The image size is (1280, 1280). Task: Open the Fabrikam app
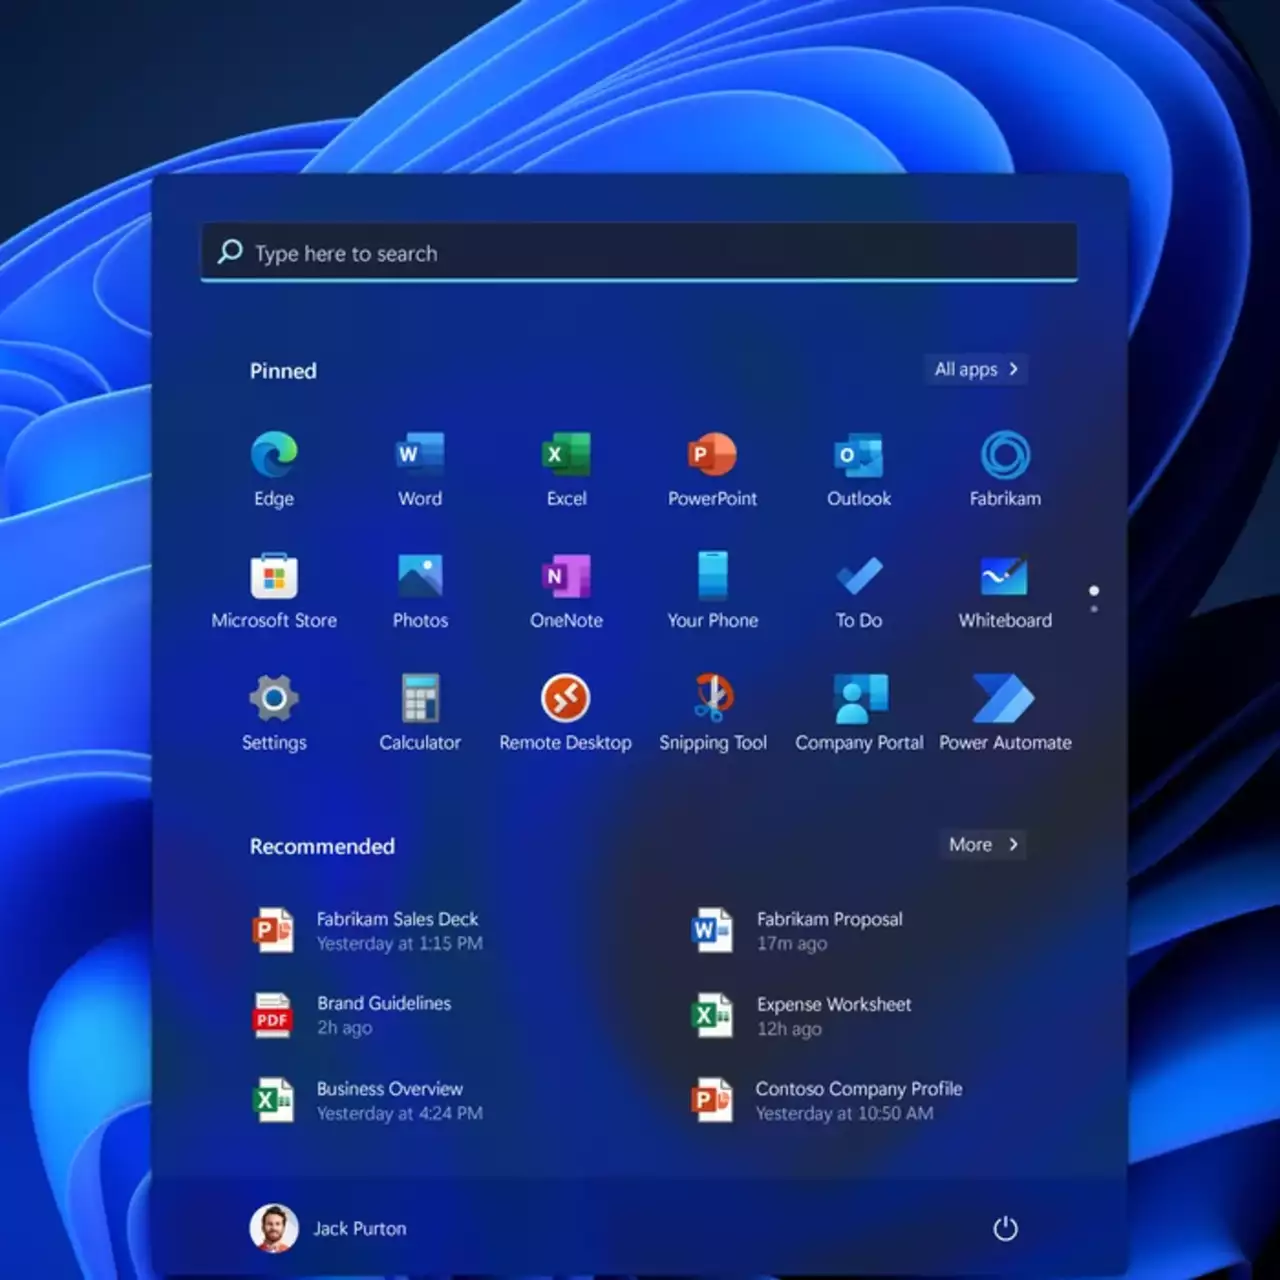(1005, 469)
